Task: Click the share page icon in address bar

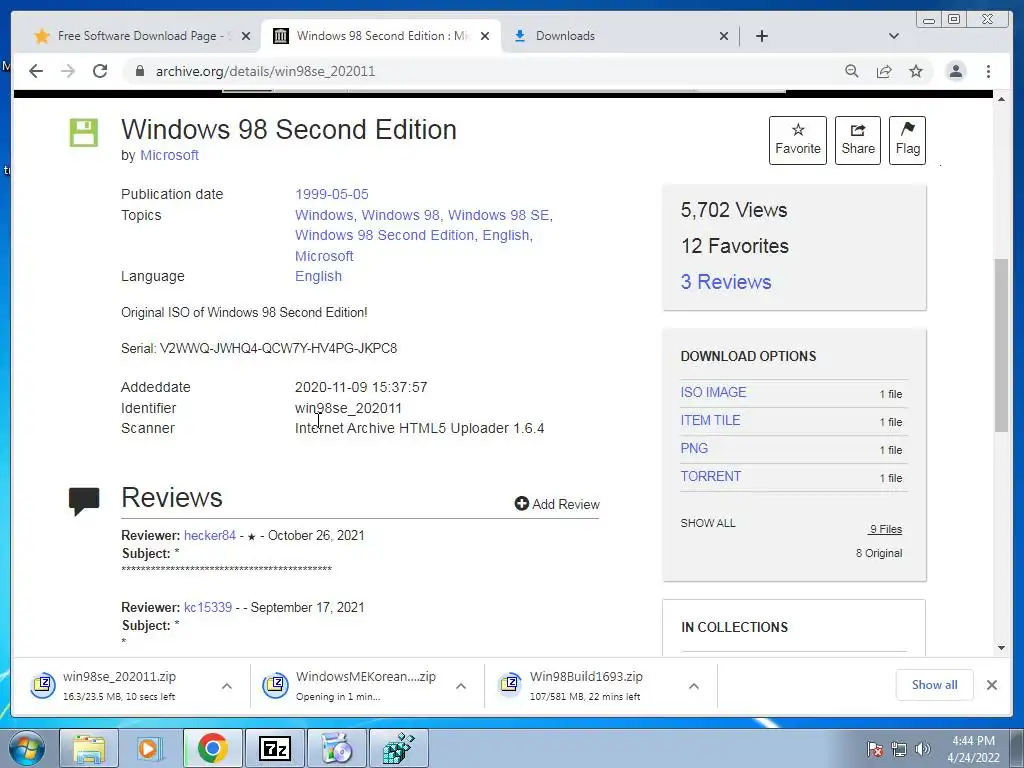Action: (x=884, y=71)
